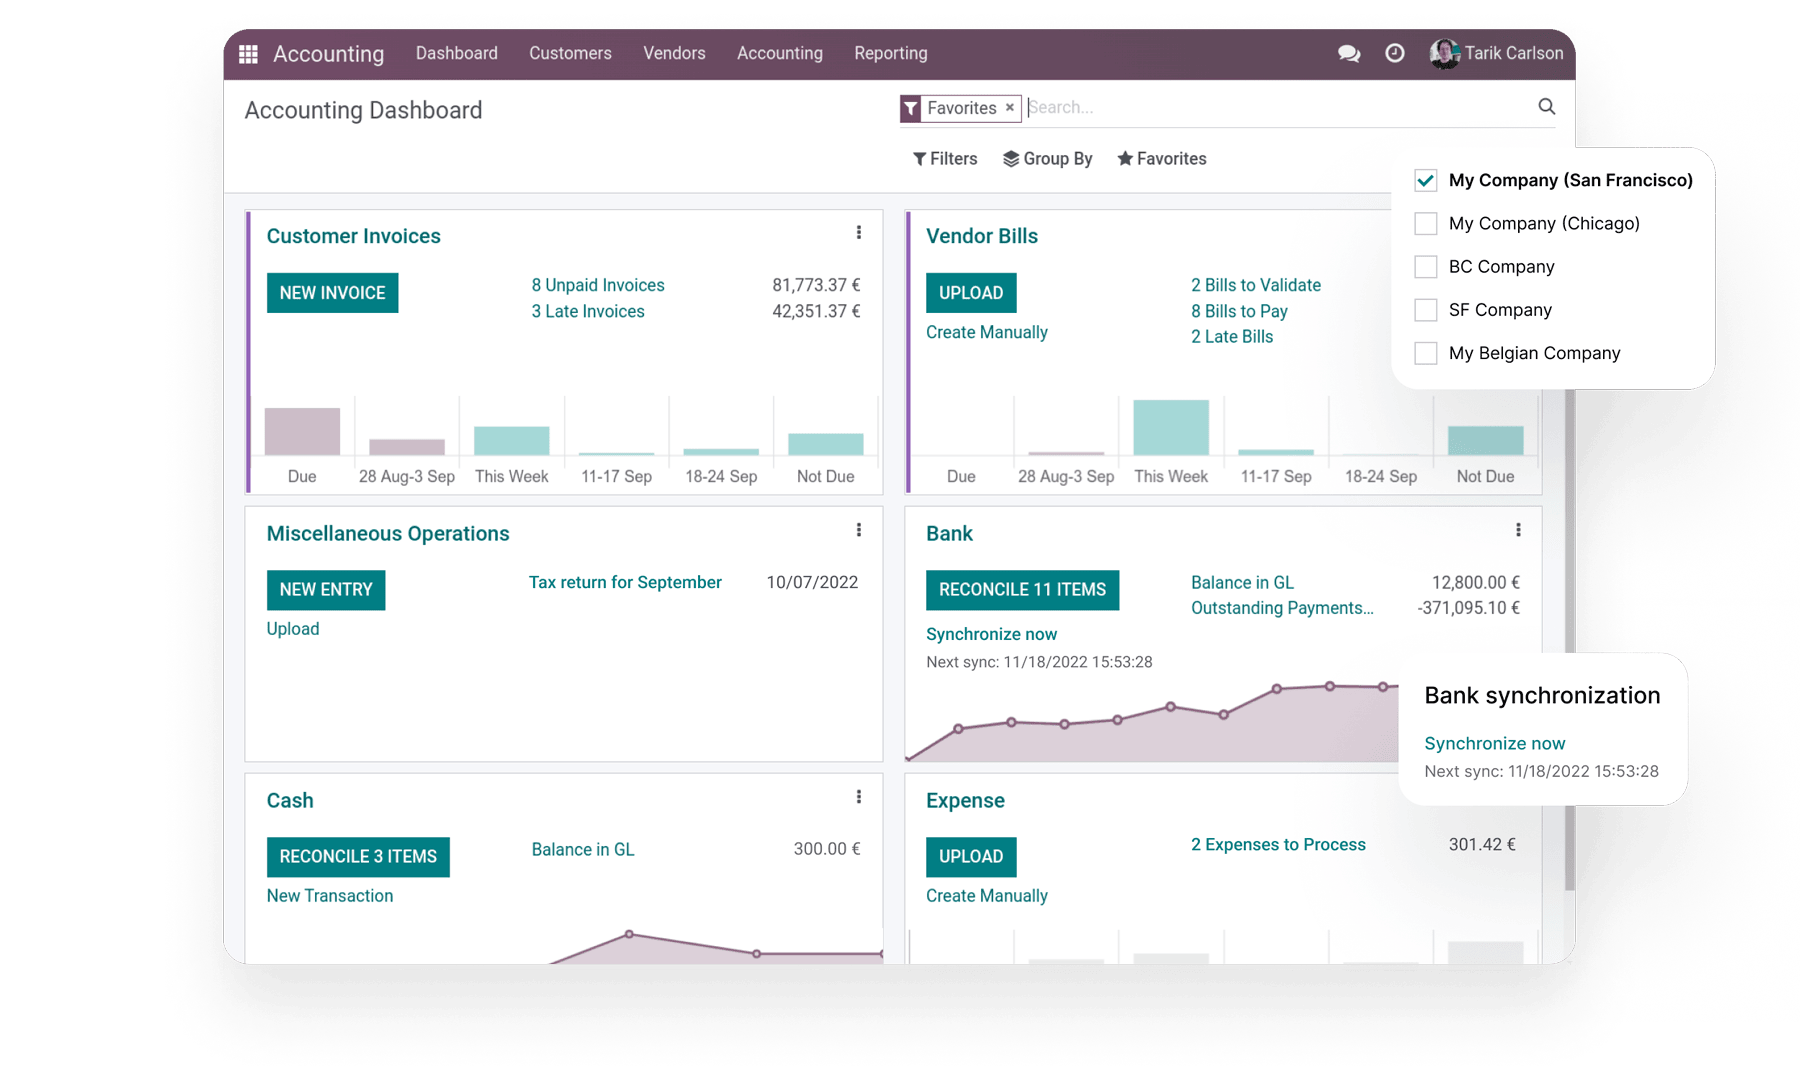Open the Customer Invoices card options menu
This screenshot has height=1079, width=1800.
click(x=858, y=232)
